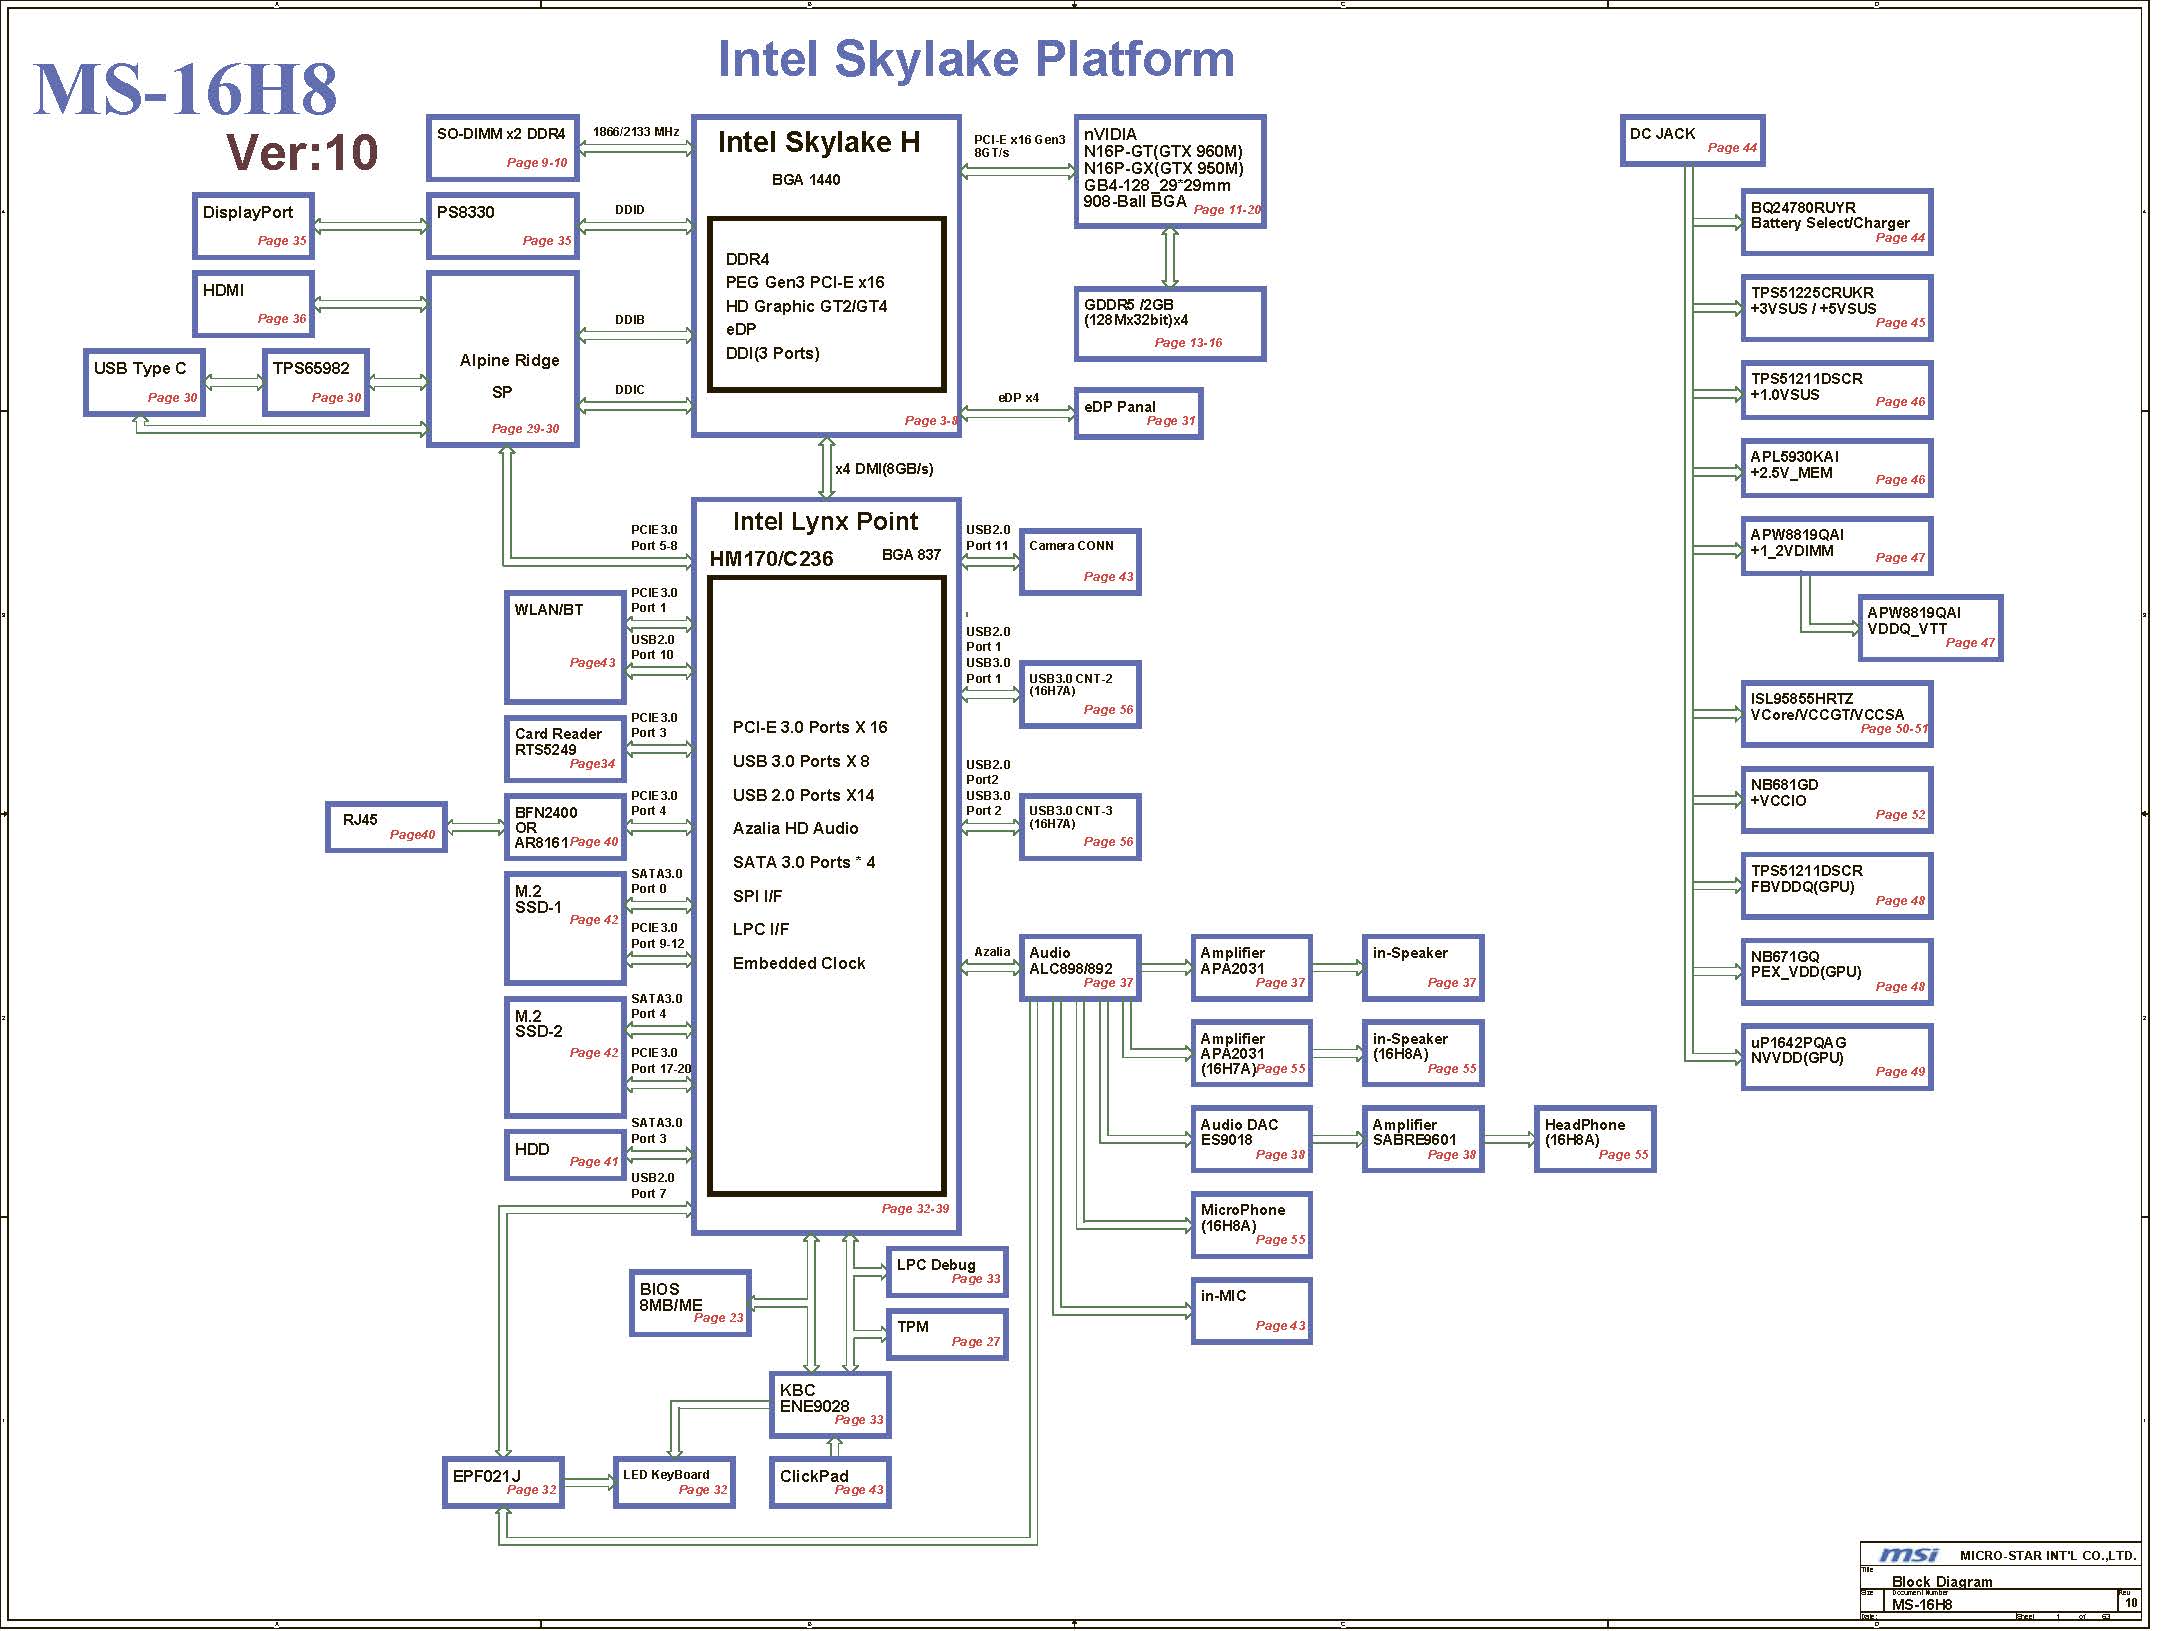Click the "Intel Skylake Platform" title
The height and width of the screenshot is (1631, 2164).
(976, 59)
